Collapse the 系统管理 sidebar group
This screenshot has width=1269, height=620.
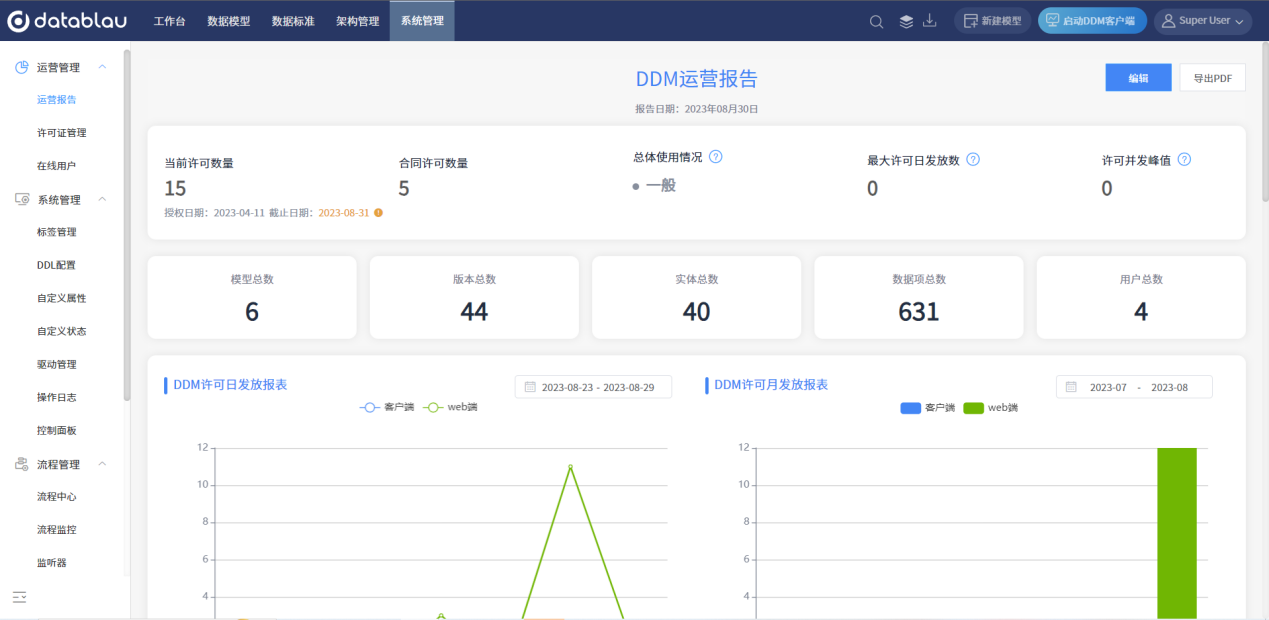102,200
